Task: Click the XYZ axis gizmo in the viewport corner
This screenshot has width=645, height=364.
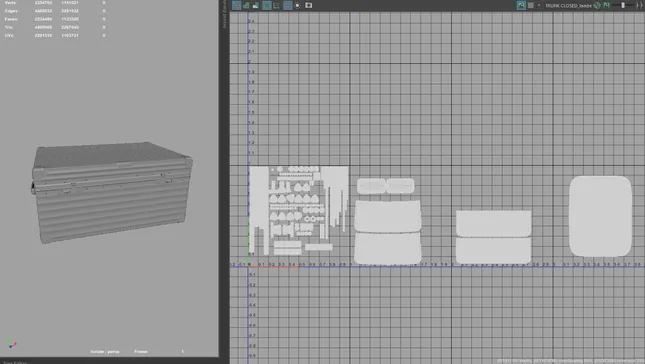Action: point(11,343)
